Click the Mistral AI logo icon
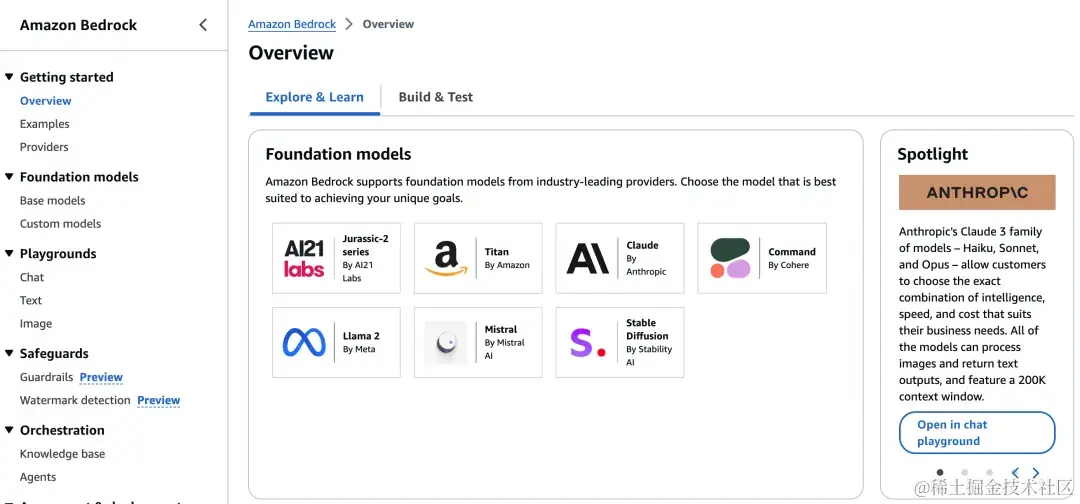 (x=446, y=343)
